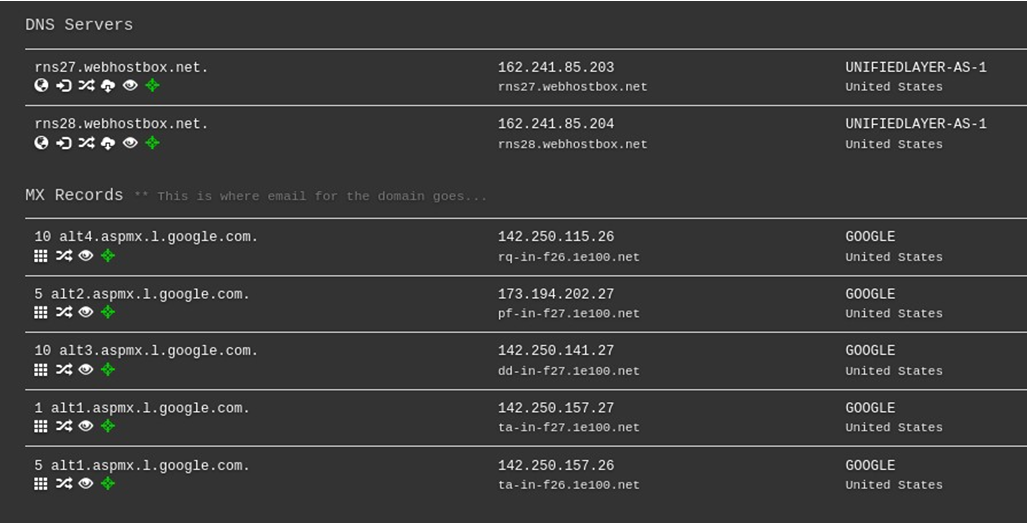
Task: Click the cloud download icon for rns28.webhostbox.net
Action: [108, 143]
